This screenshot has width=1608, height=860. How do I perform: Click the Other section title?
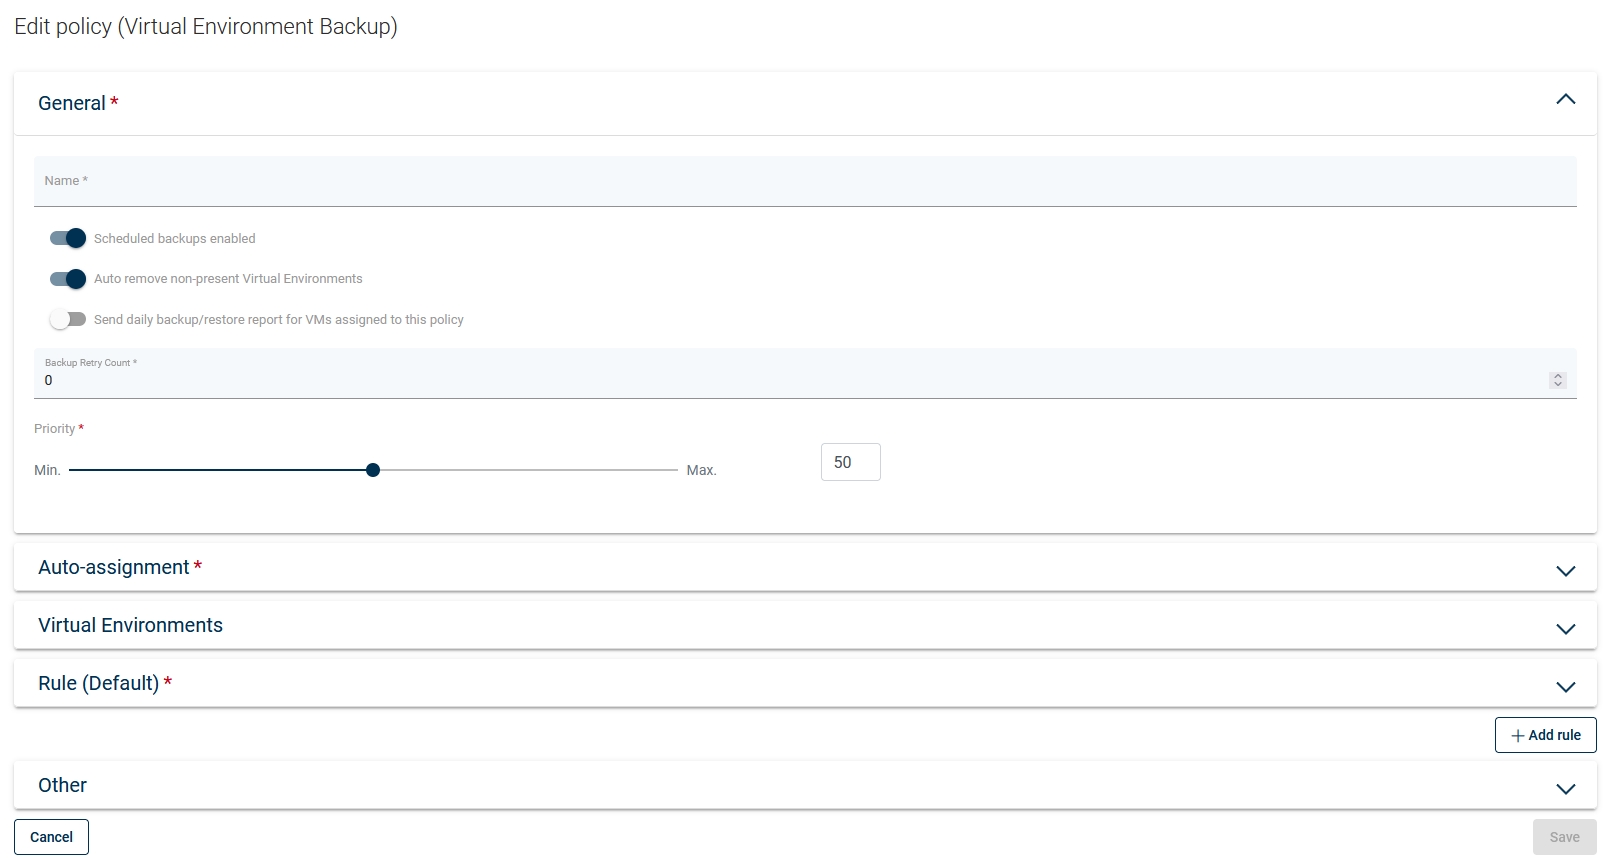click(x=63, y=786)
